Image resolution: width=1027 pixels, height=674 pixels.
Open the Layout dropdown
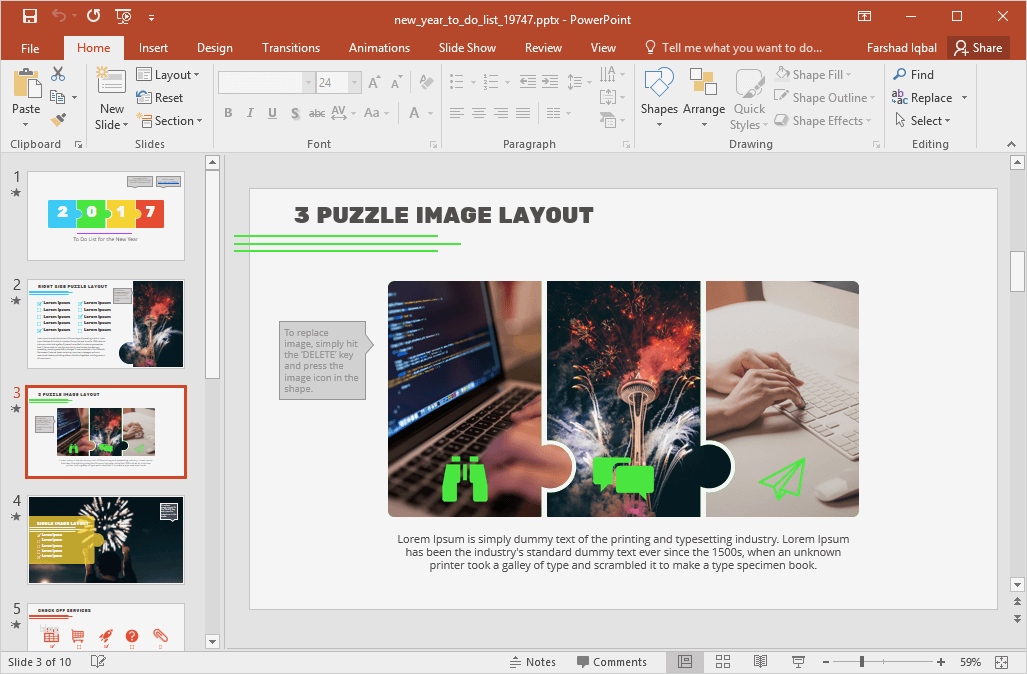(x=168, y=75)
